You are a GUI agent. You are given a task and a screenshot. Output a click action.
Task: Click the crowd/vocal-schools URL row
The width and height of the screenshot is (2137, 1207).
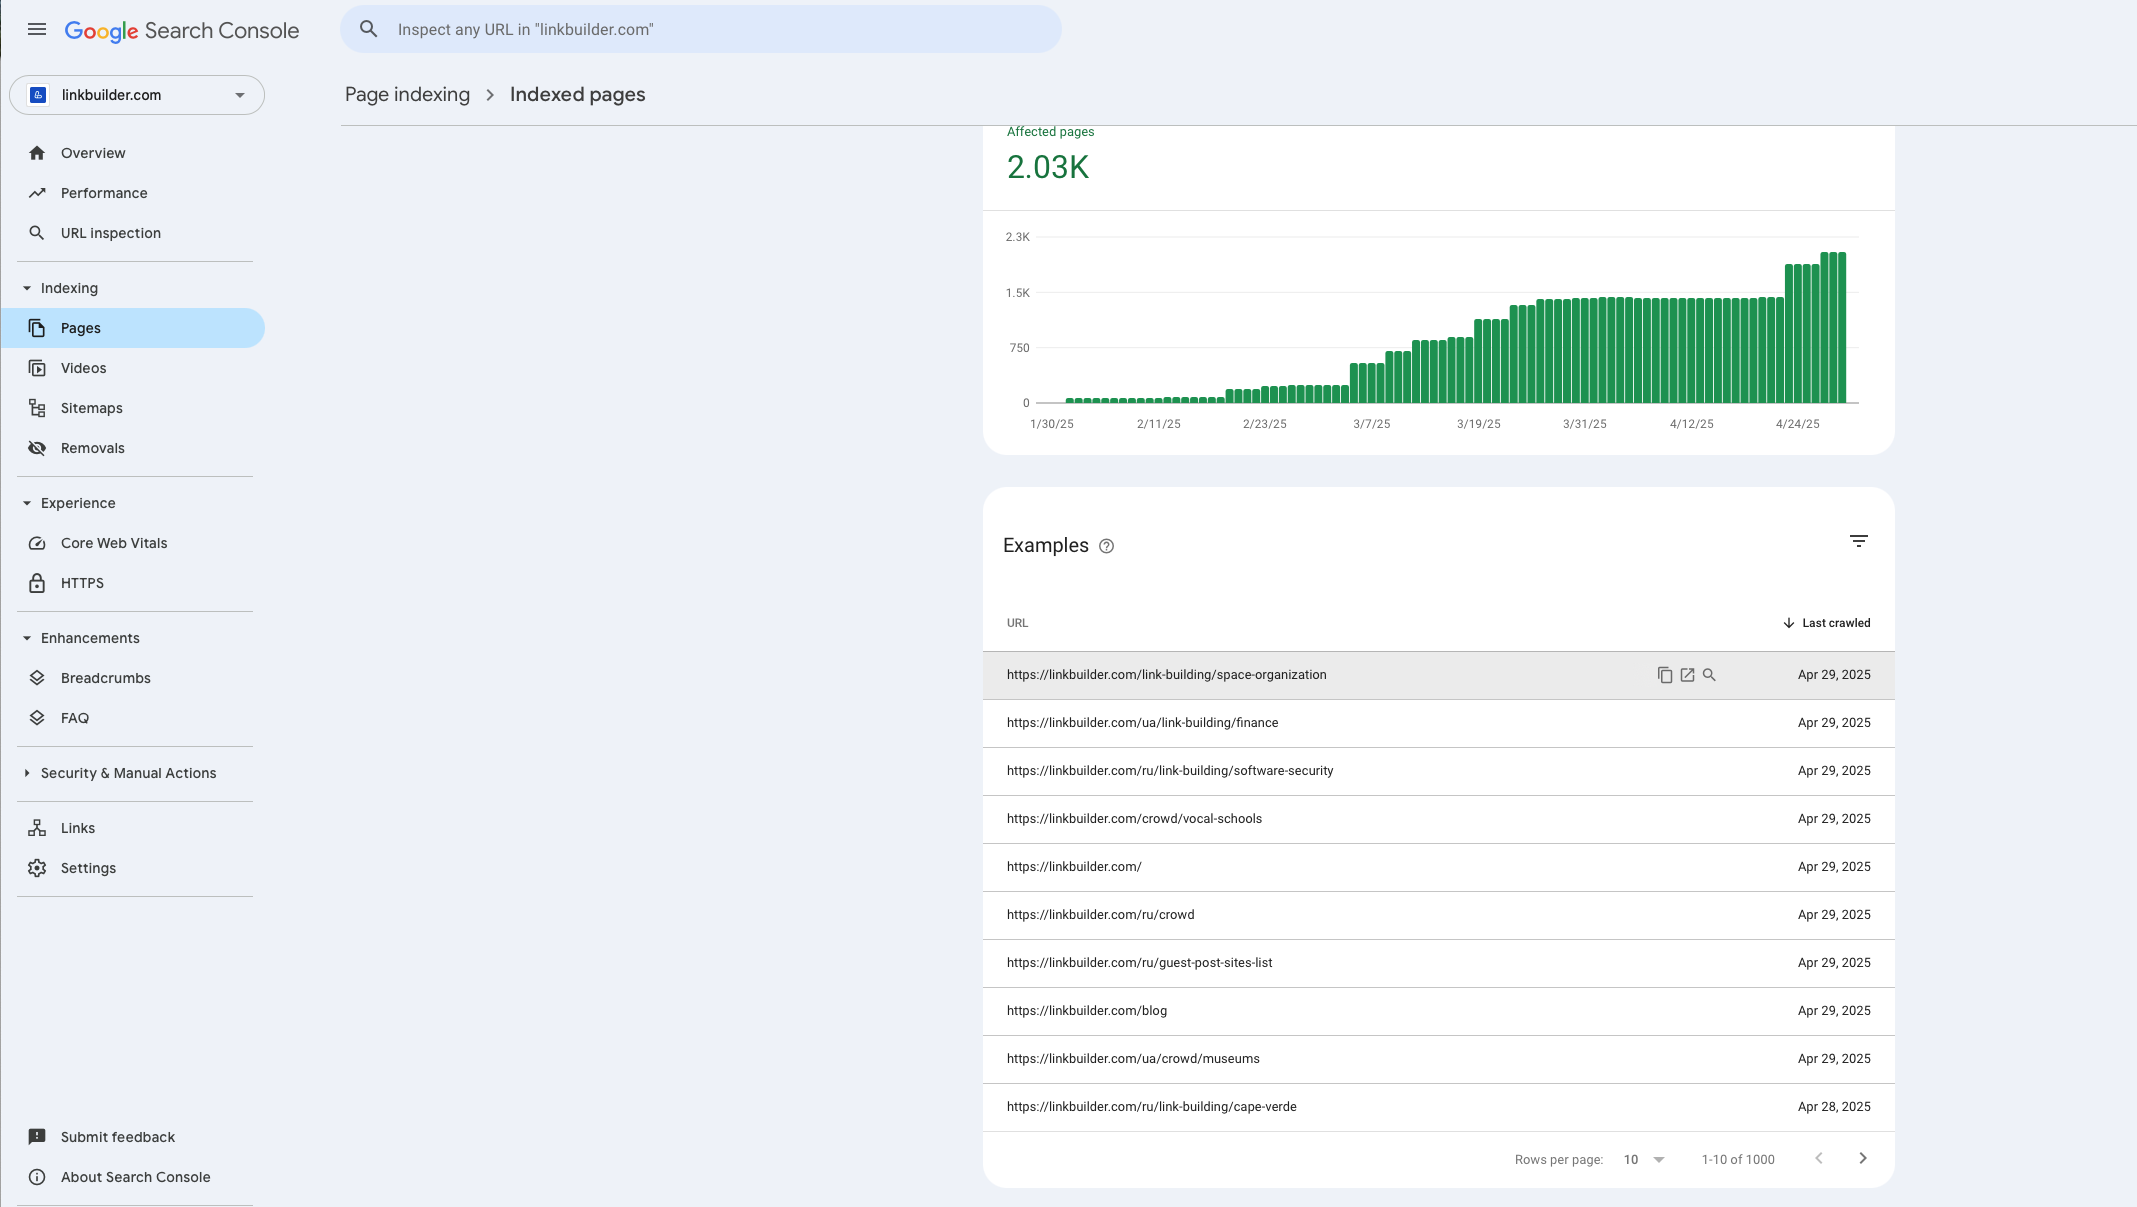tap(1438, 819)
